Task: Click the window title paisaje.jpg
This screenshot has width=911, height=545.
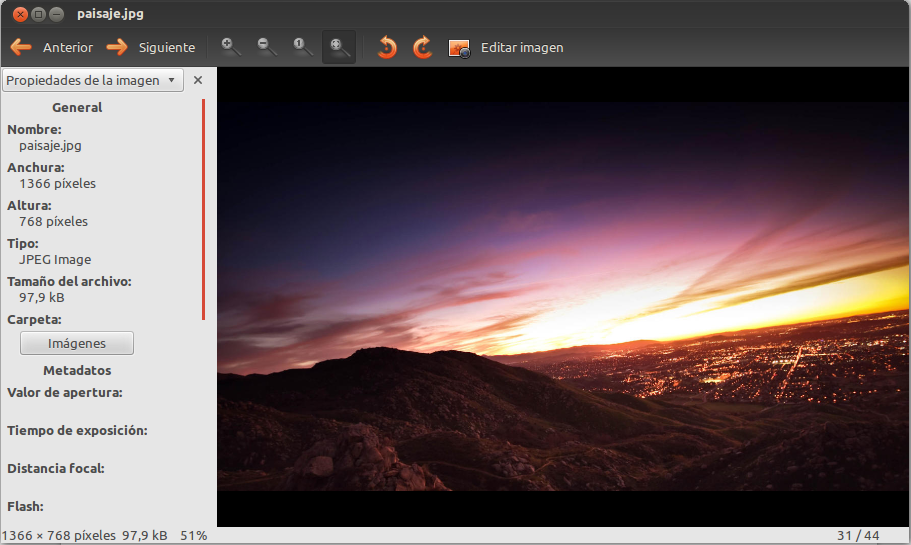Action: pos(110,14)
